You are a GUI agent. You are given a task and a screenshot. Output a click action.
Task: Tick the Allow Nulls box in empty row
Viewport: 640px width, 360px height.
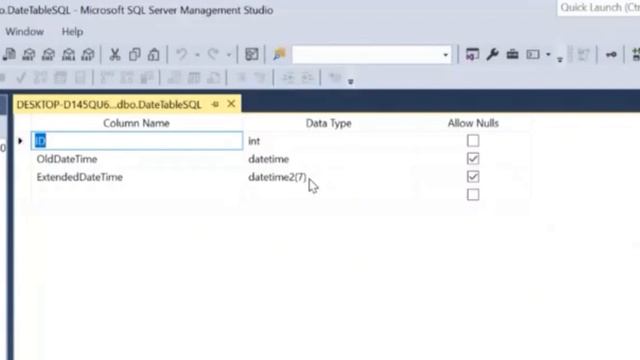tap(473, 195)
